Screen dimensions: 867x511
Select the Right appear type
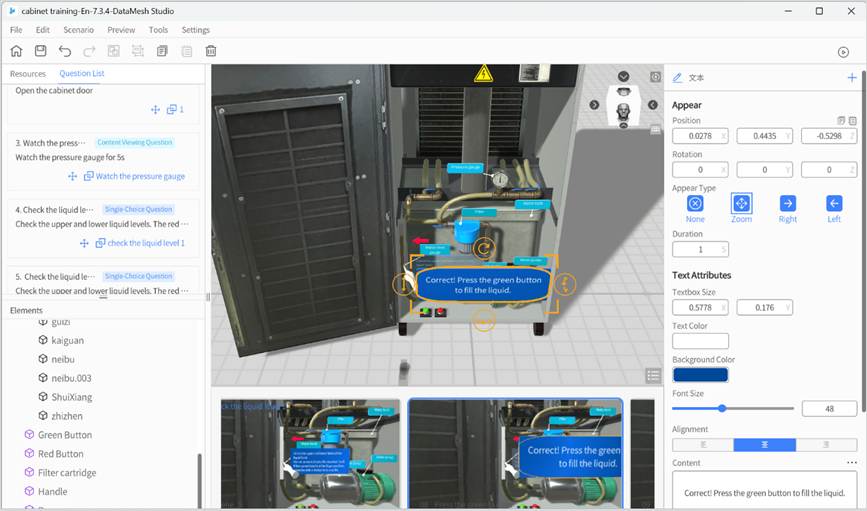coord(787,203)
